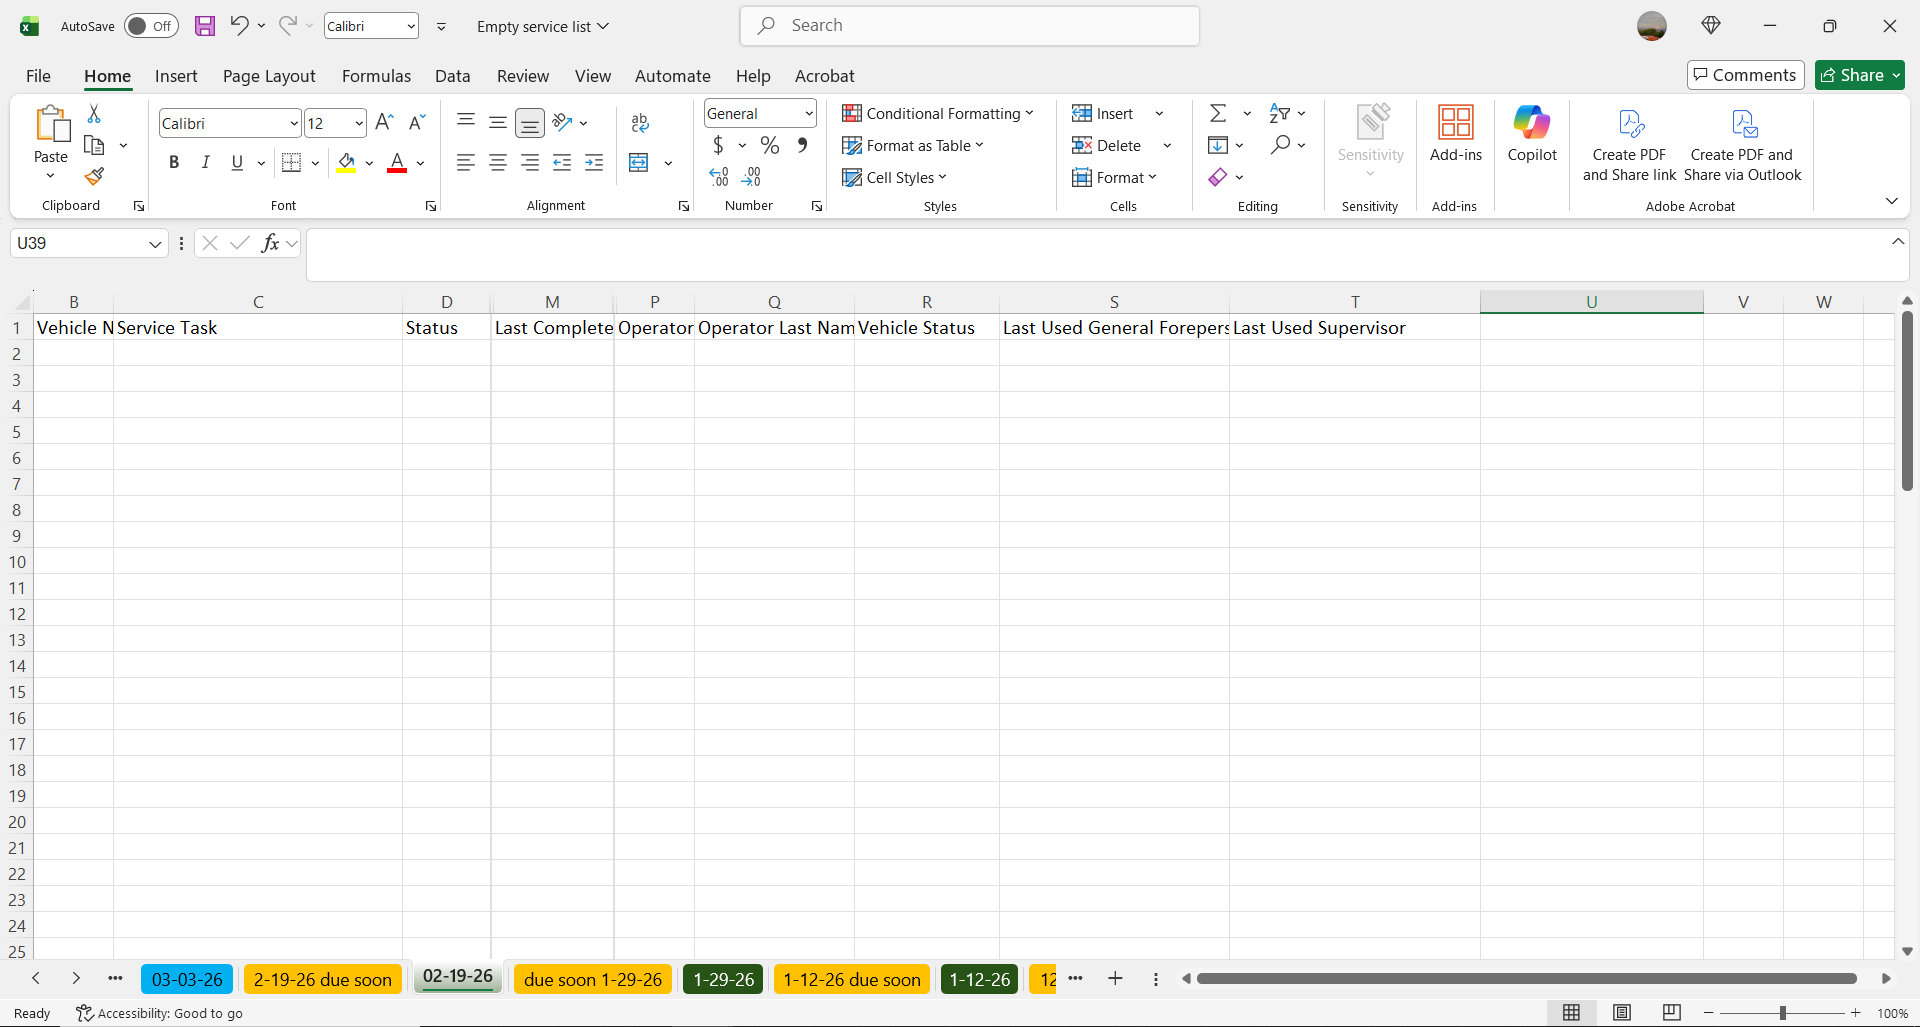Expand Conditional Formatting menu
This screenshot has width=1920, height=1027.
(938, 114)
